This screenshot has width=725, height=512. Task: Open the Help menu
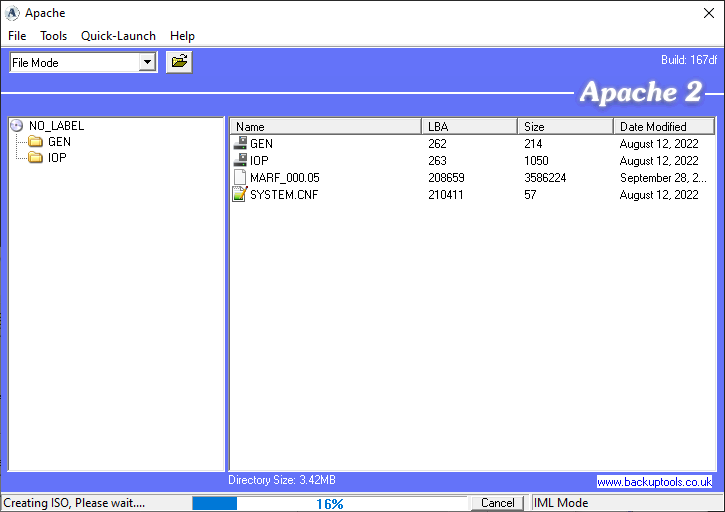(182, 36)
